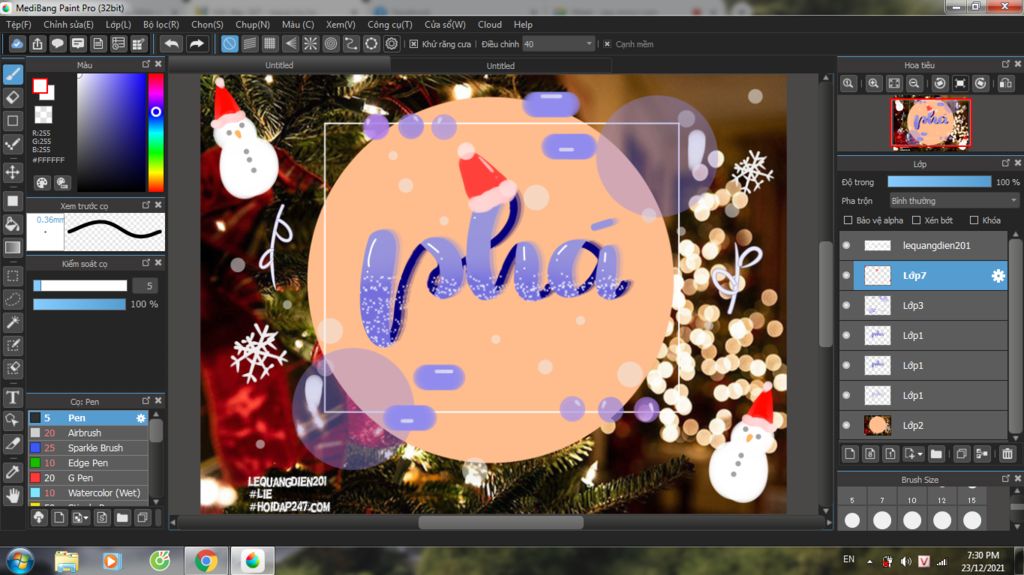Image resolution: width=1024 pixels, height=575 pixels.
Task: Select the Text tool
Action: [12, 397]
